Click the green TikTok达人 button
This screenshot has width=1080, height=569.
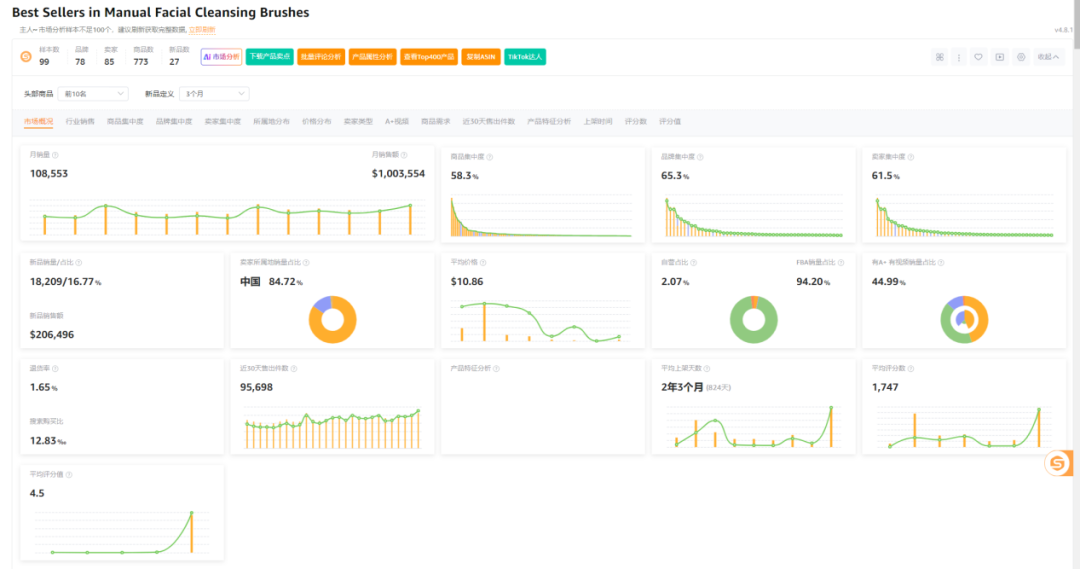pos(525,56)
